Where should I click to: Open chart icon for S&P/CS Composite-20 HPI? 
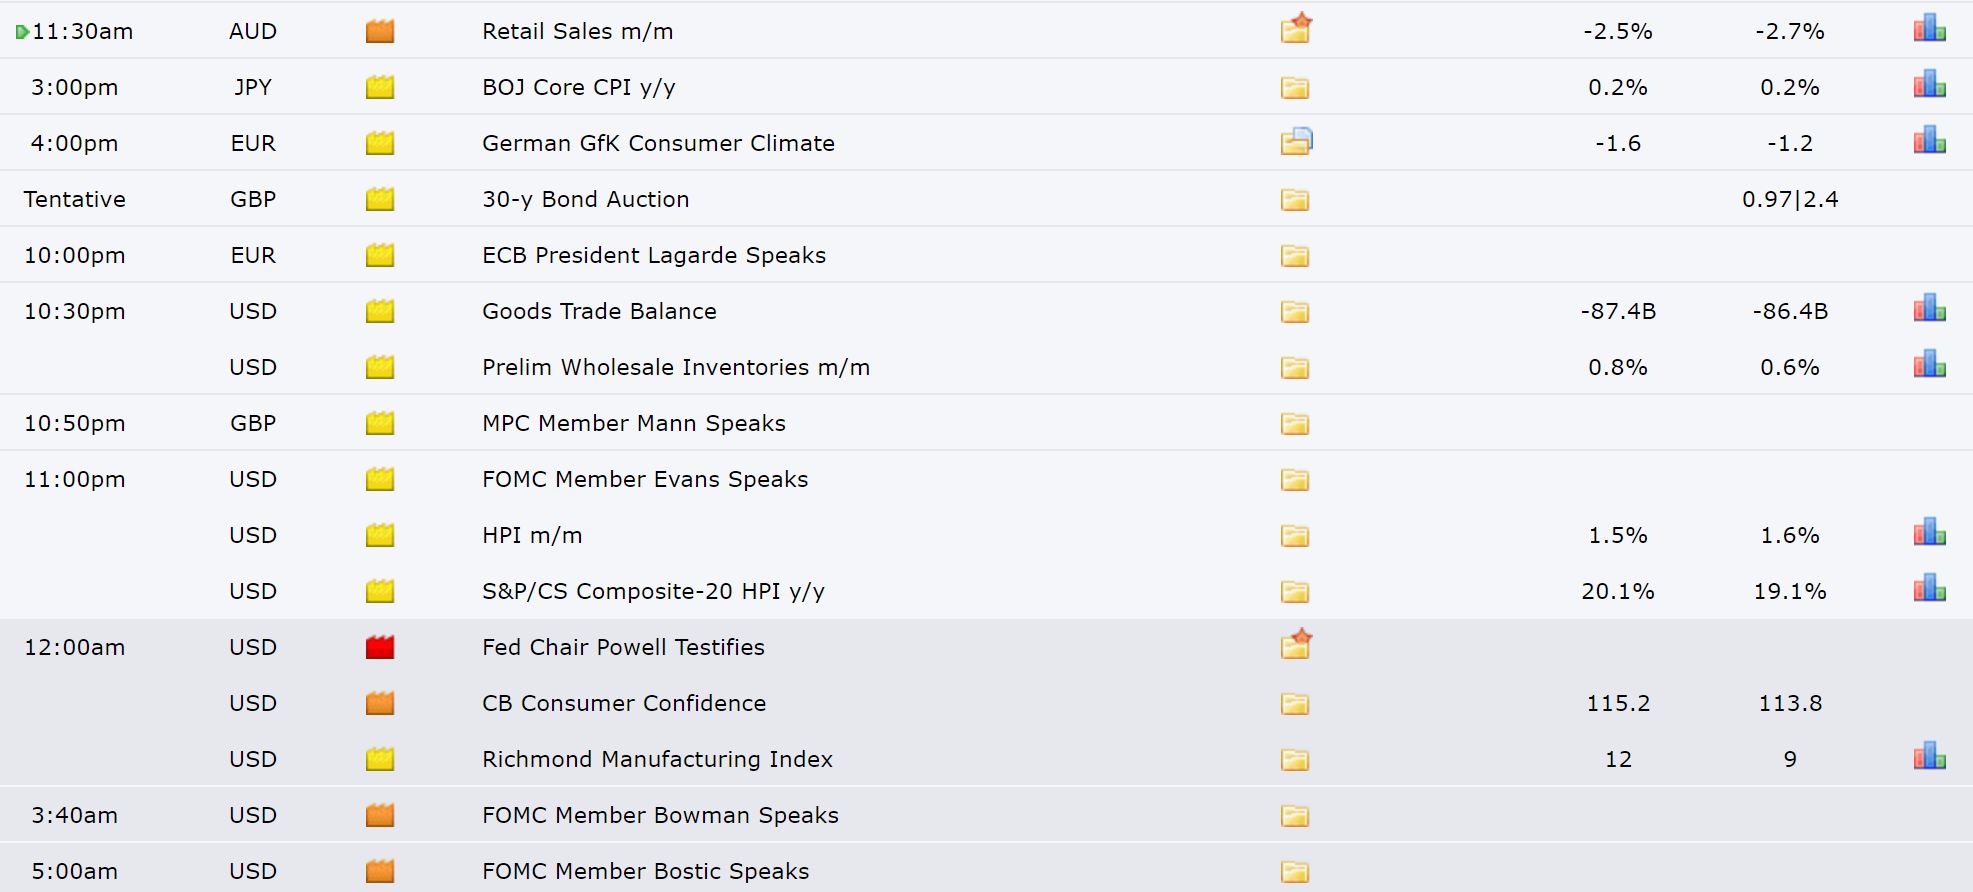click(x=1929, y=588)
